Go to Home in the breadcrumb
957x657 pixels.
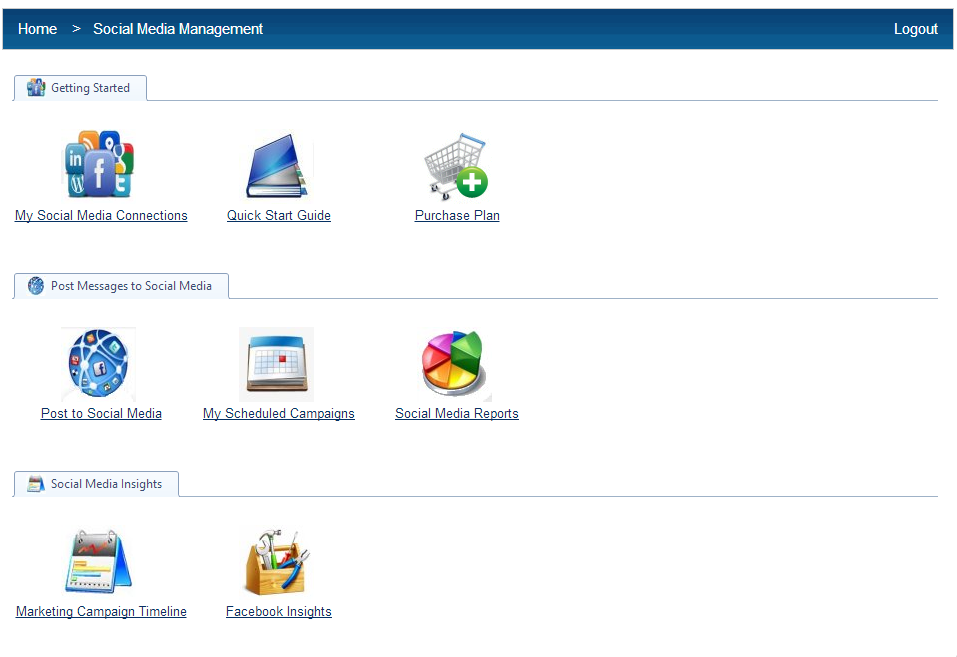pyautogui.click(x=37, y=29)
